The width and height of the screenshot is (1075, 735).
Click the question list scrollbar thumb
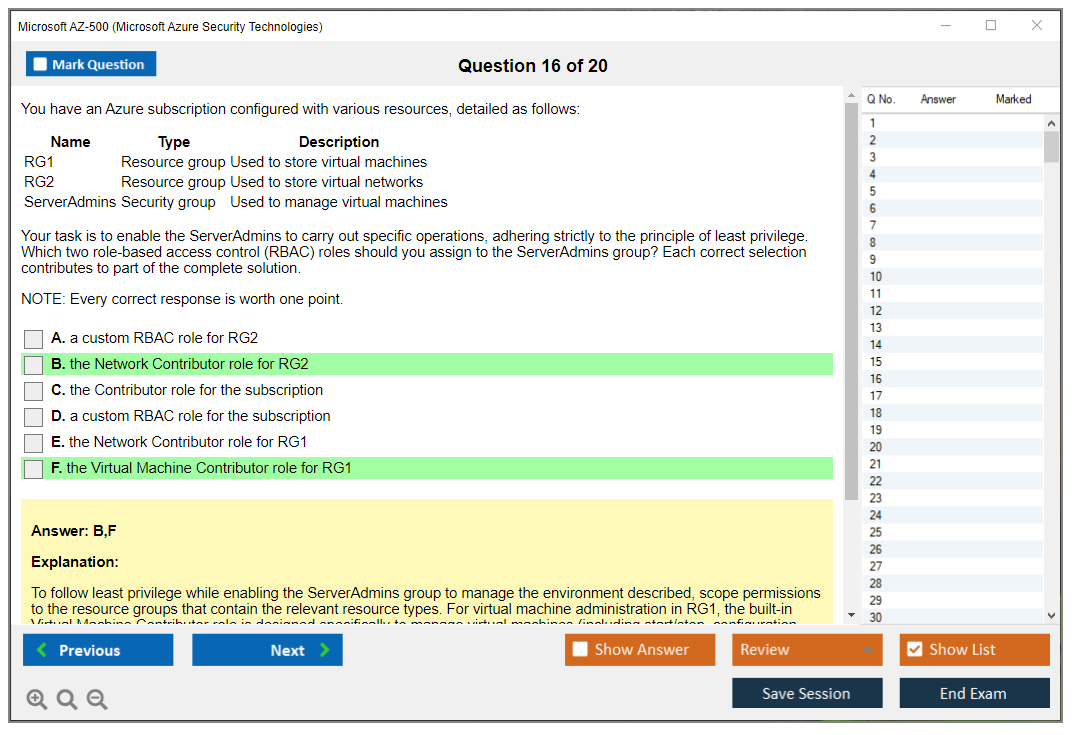tap(1051, 146)
